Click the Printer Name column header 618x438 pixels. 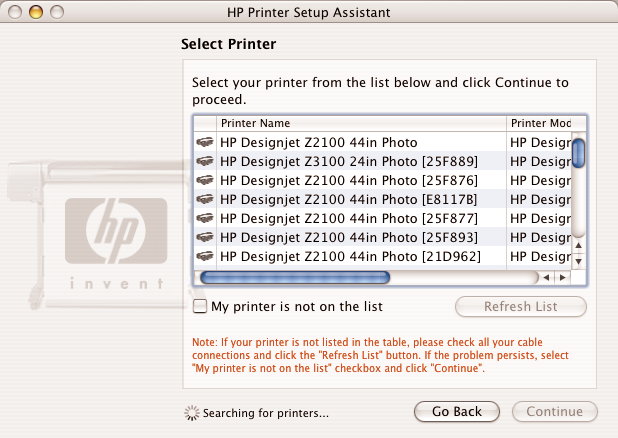[361, 123]
